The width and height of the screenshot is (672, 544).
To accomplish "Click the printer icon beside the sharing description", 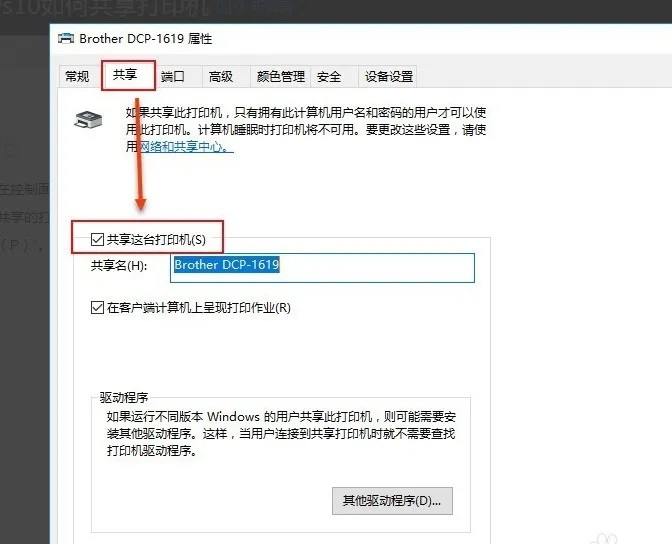I will click(x=88, y=121).
